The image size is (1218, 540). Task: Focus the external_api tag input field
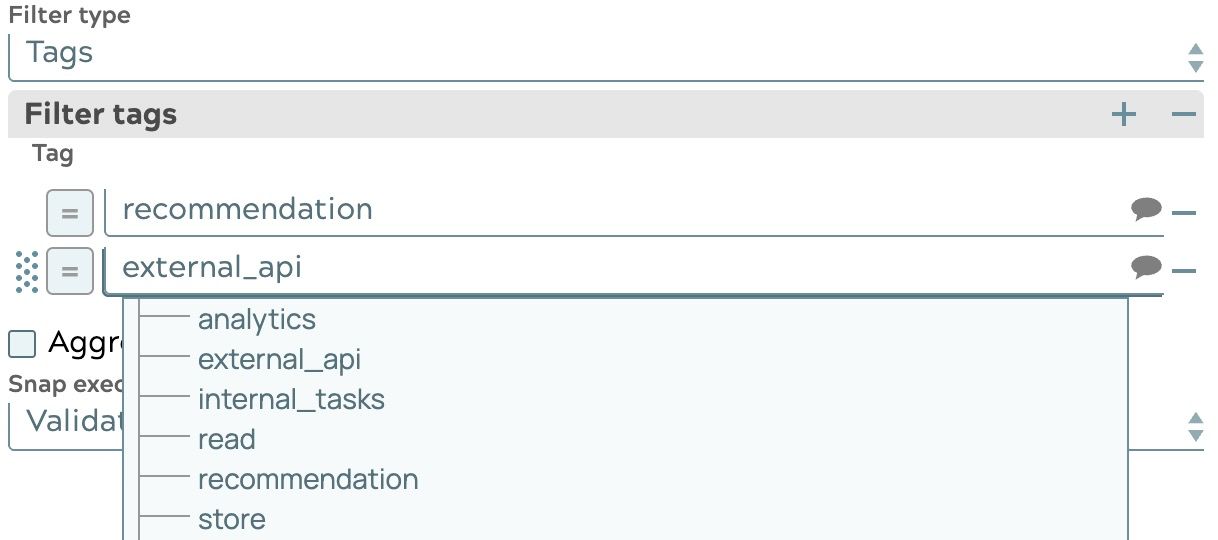(x=620, y=268)
